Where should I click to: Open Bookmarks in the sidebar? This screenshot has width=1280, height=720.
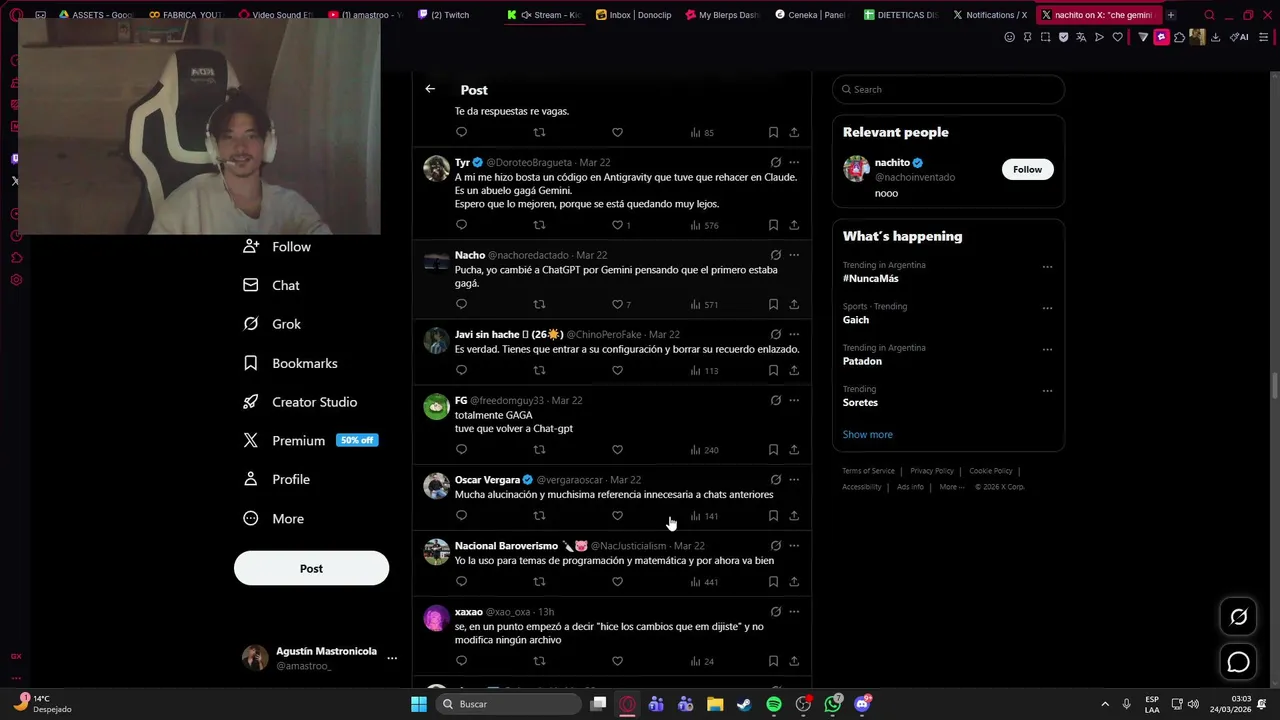(x=291, y=363)
